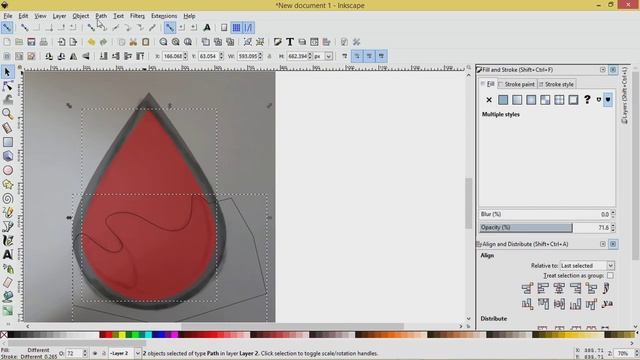Choose Flat color fill button
This screenshot has height=360, width=640.
[x=503, y=100]
